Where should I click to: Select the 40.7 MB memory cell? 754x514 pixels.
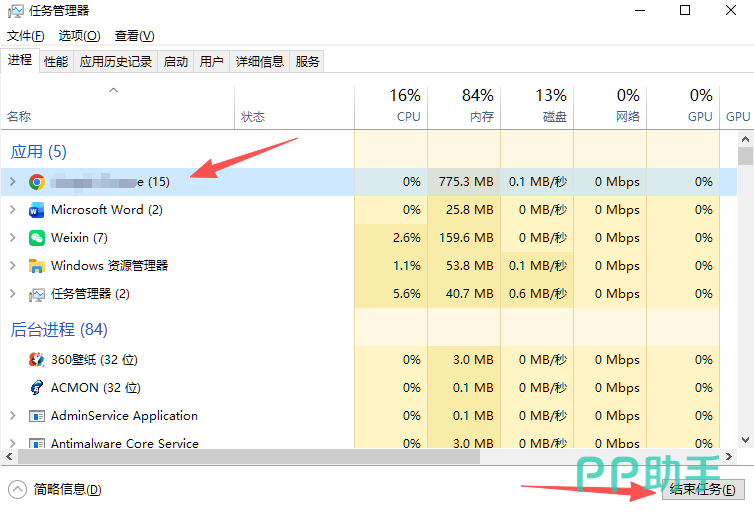pyautogui.click(x=464, y=294)
